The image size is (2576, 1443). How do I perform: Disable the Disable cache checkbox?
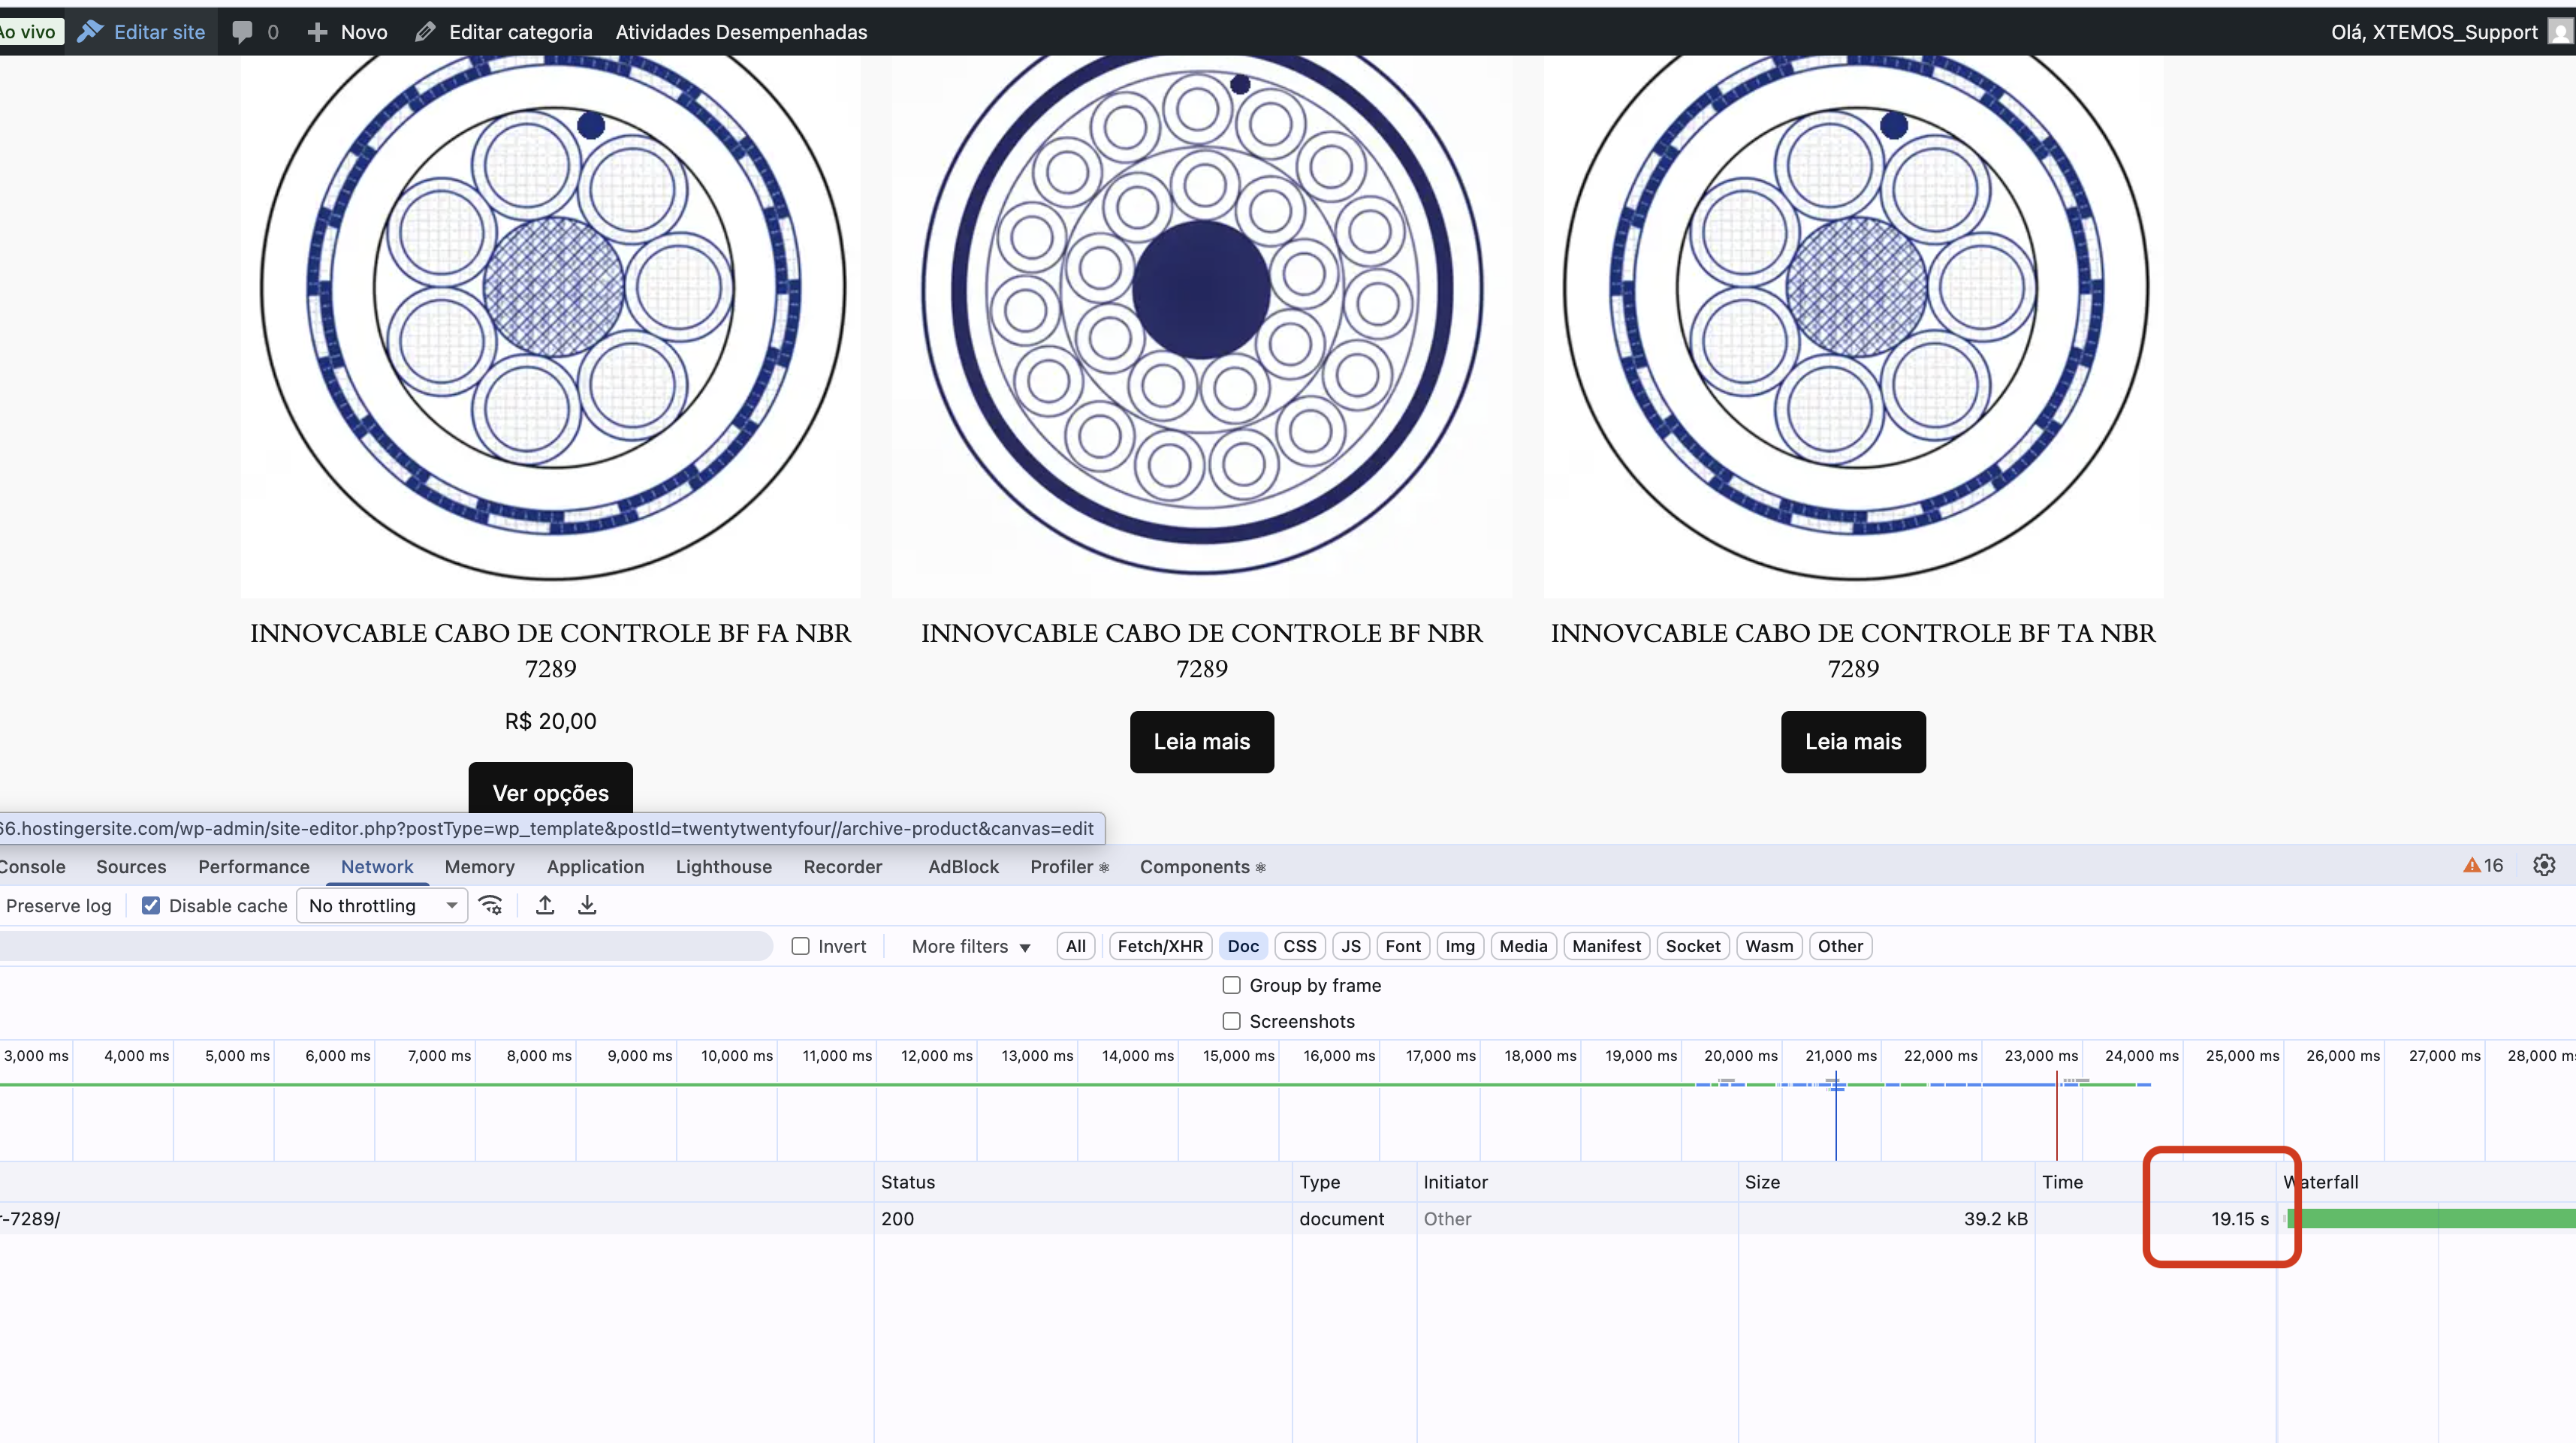tap(151, 905)
